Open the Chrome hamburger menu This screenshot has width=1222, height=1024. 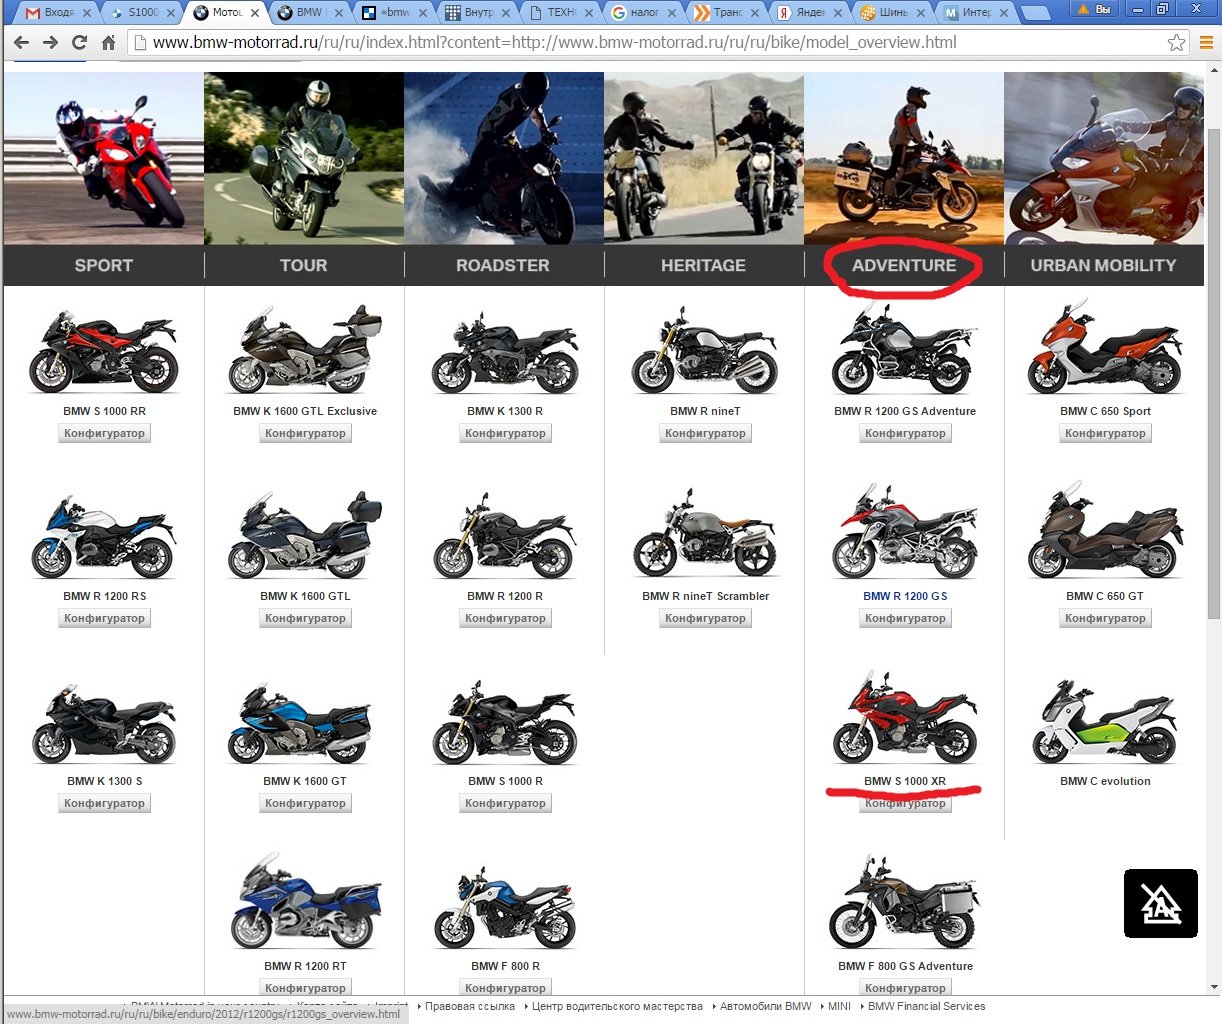click(x=1206, y=43)
